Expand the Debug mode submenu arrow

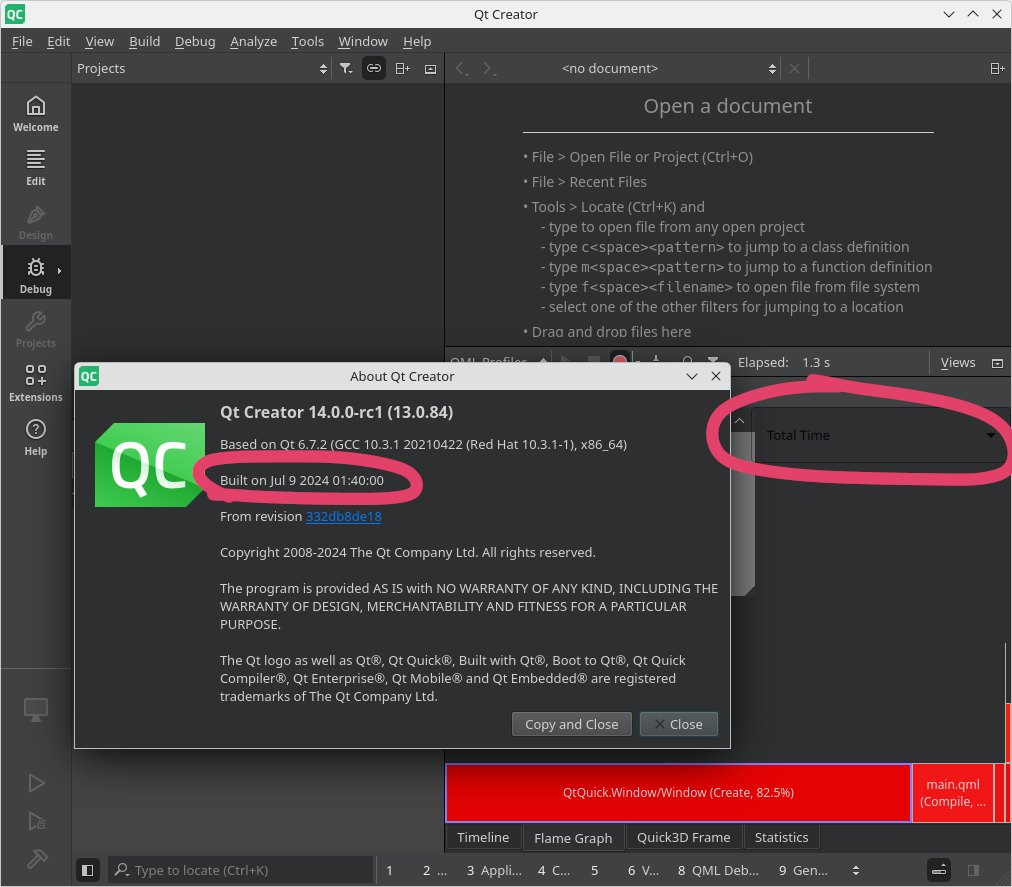59,271
